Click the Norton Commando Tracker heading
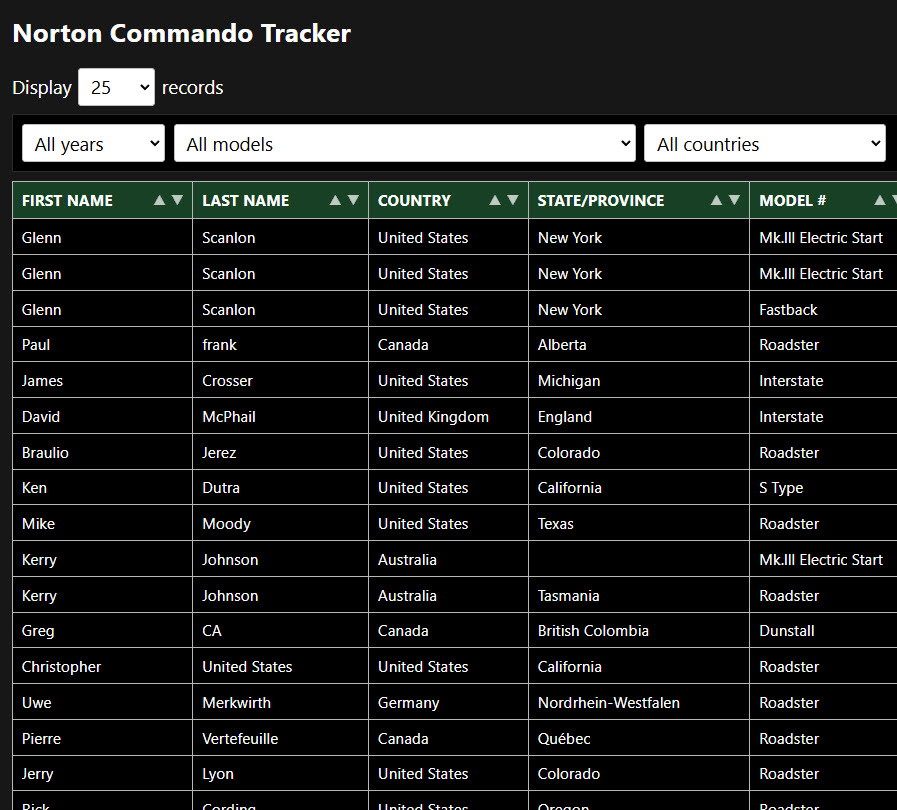Image resolution: width=897 pixels, height=810 pixels. (181, 33)
